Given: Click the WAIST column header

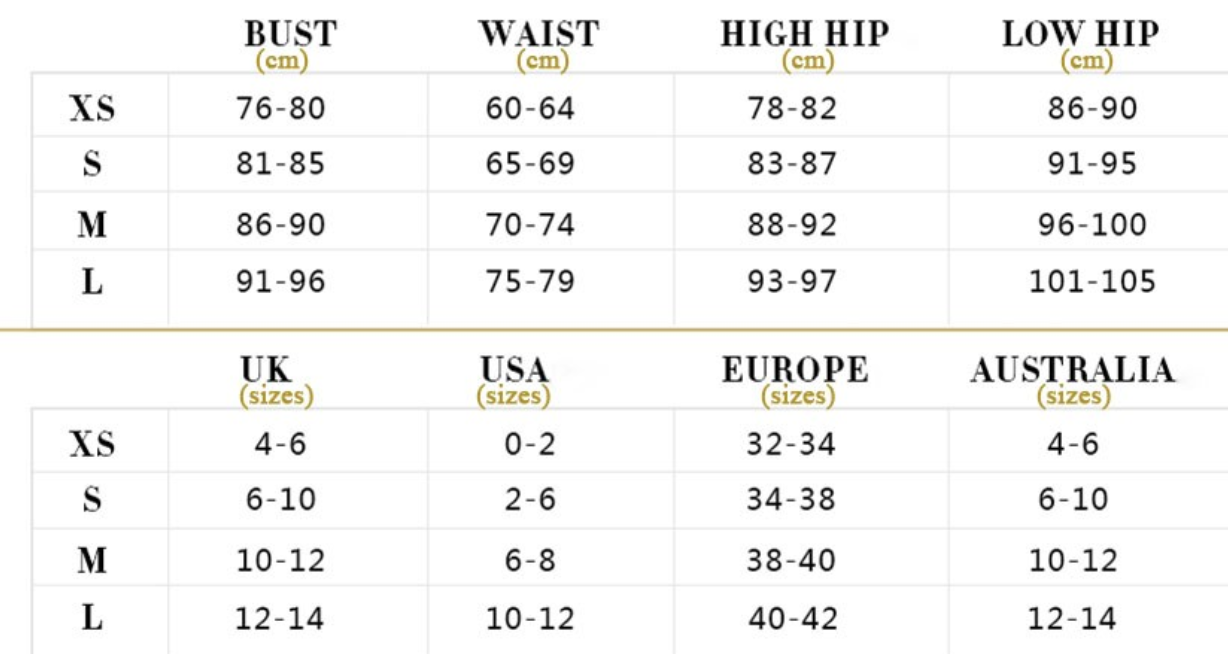Looking at the screenshot, I should tap(540, 34).
